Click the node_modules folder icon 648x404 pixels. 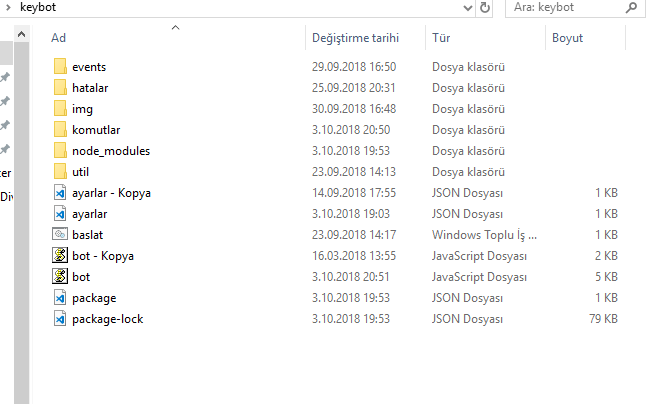60,151
